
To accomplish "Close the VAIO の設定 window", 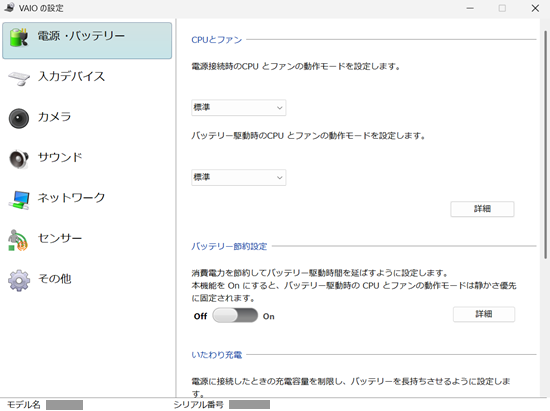I will point(535,8).
